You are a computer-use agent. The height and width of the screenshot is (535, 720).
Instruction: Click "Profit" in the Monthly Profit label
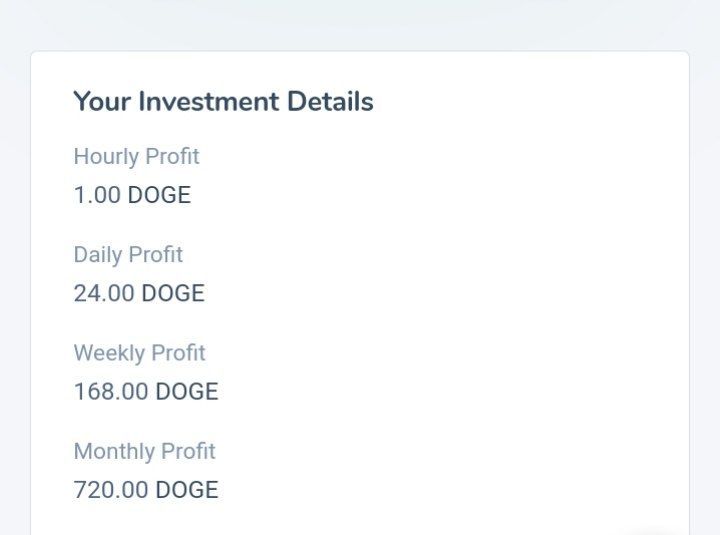189,452
